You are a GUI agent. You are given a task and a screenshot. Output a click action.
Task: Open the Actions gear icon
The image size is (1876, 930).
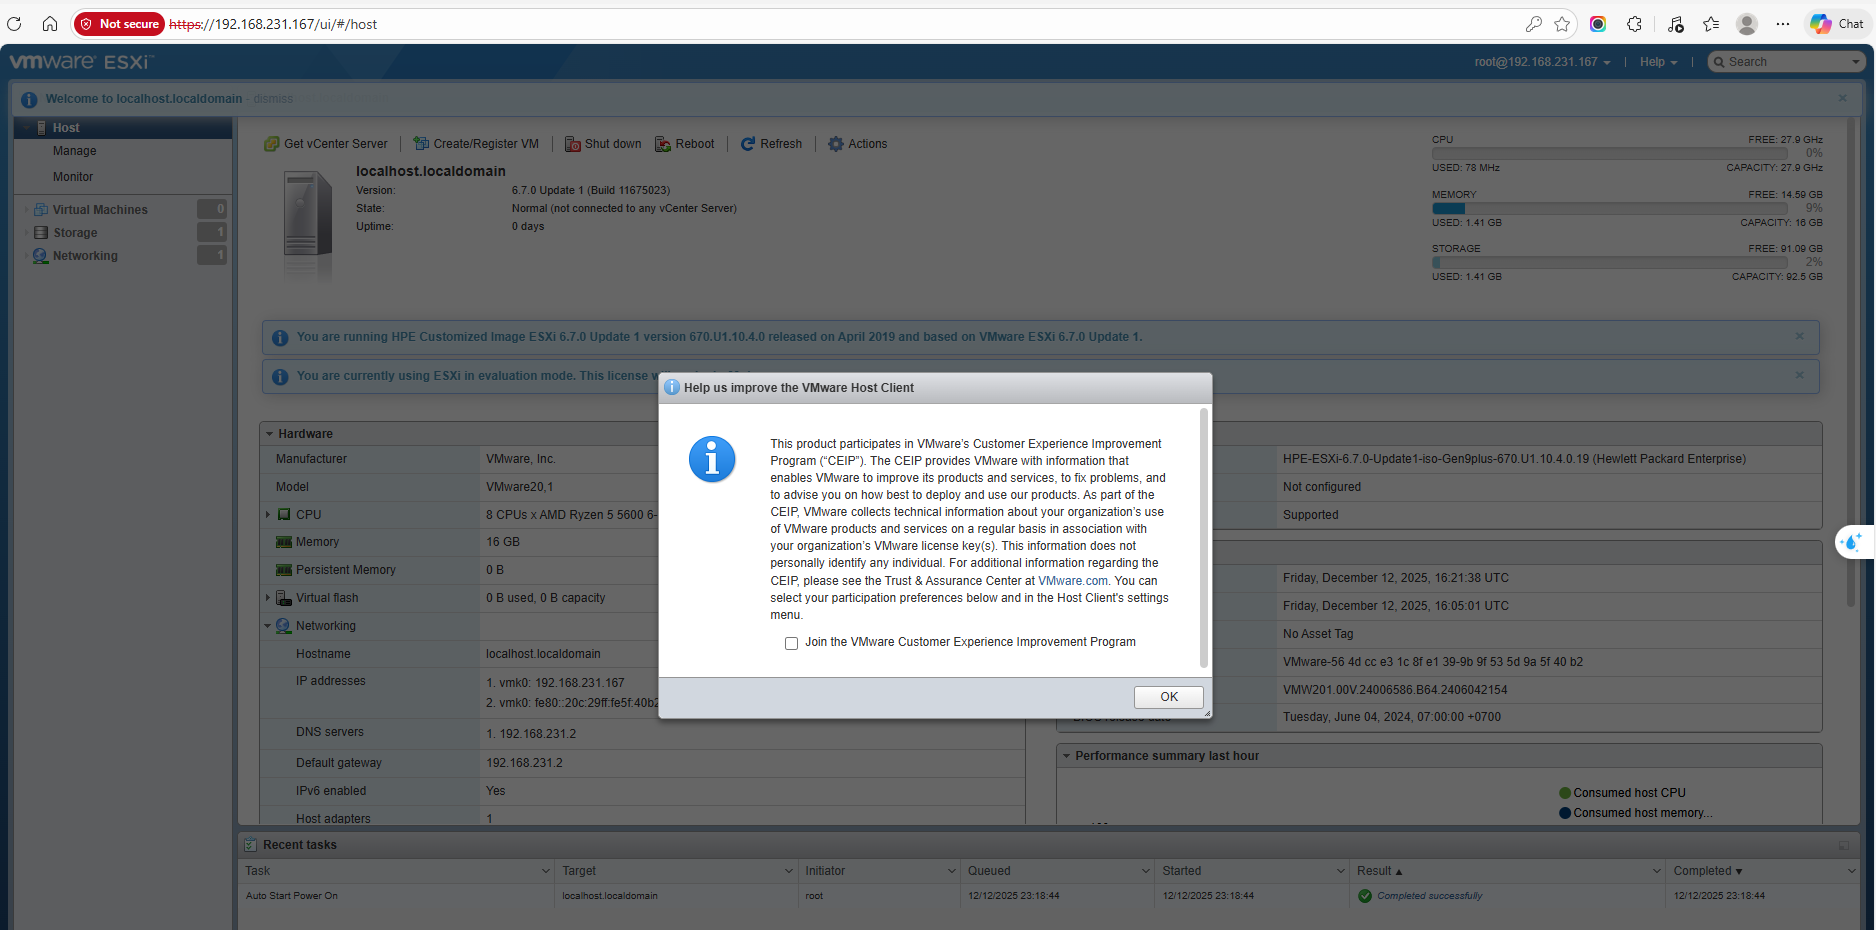click(x=836, y=144)
